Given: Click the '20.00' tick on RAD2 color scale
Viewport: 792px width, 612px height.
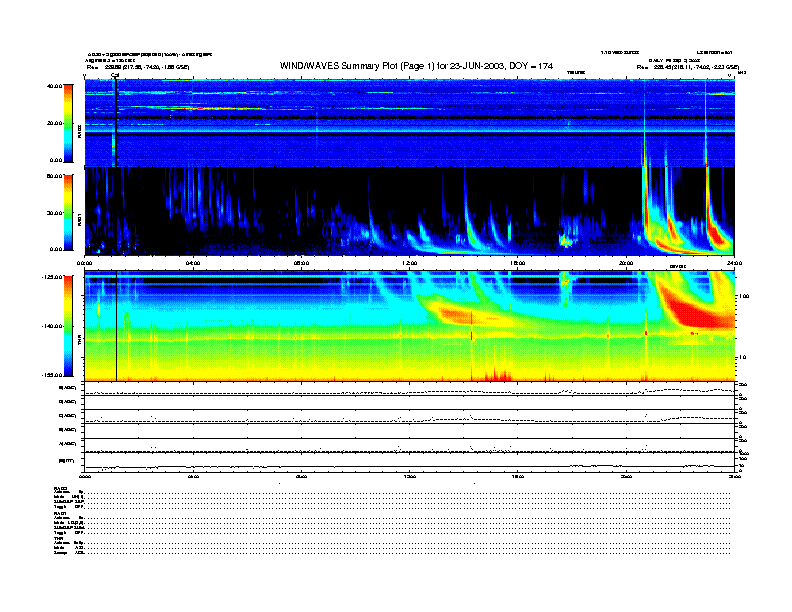Looking at the screenshot, I should 55,123.
